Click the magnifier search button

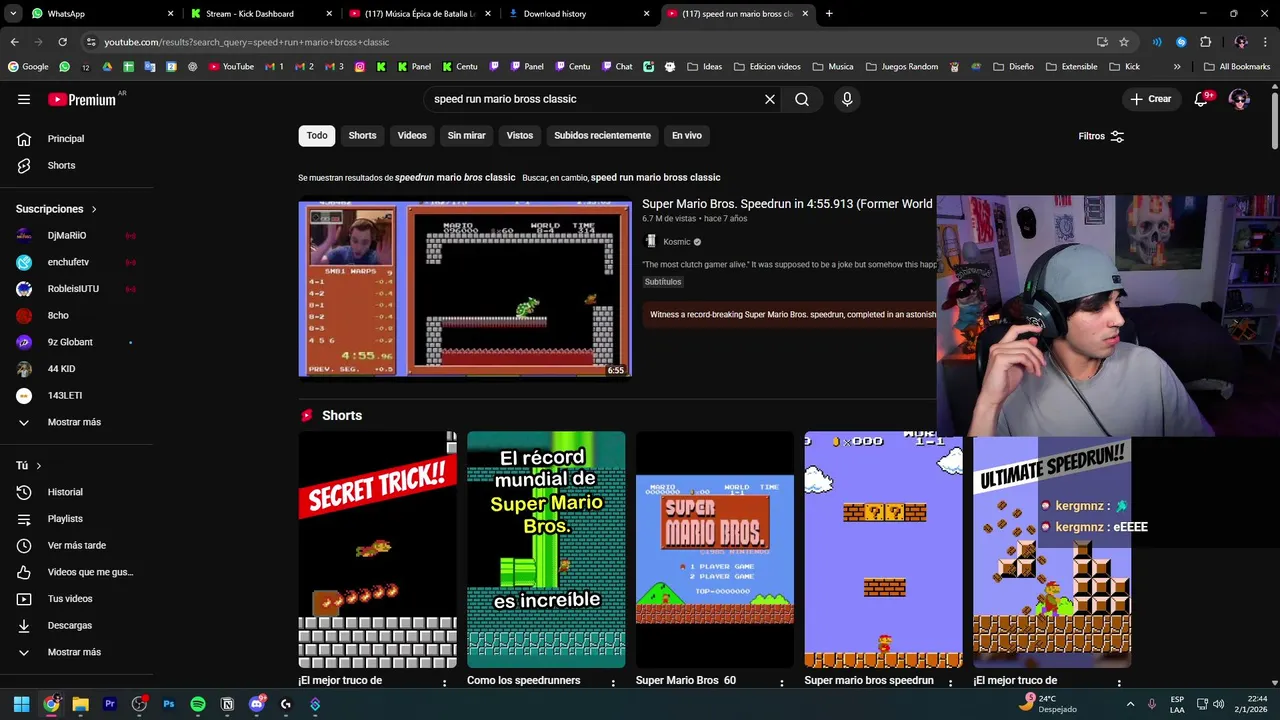(x=802, y=99)
